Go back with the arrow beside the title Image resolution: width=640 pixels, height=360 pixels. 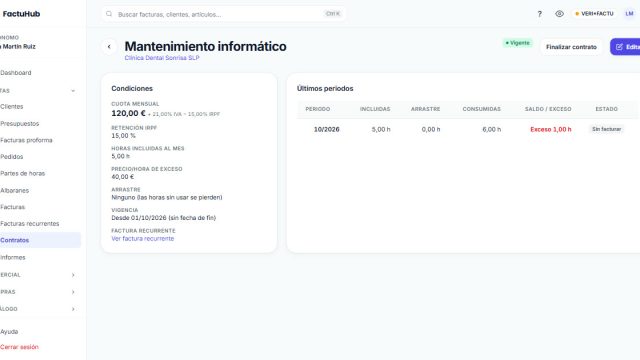coord(109,47)
